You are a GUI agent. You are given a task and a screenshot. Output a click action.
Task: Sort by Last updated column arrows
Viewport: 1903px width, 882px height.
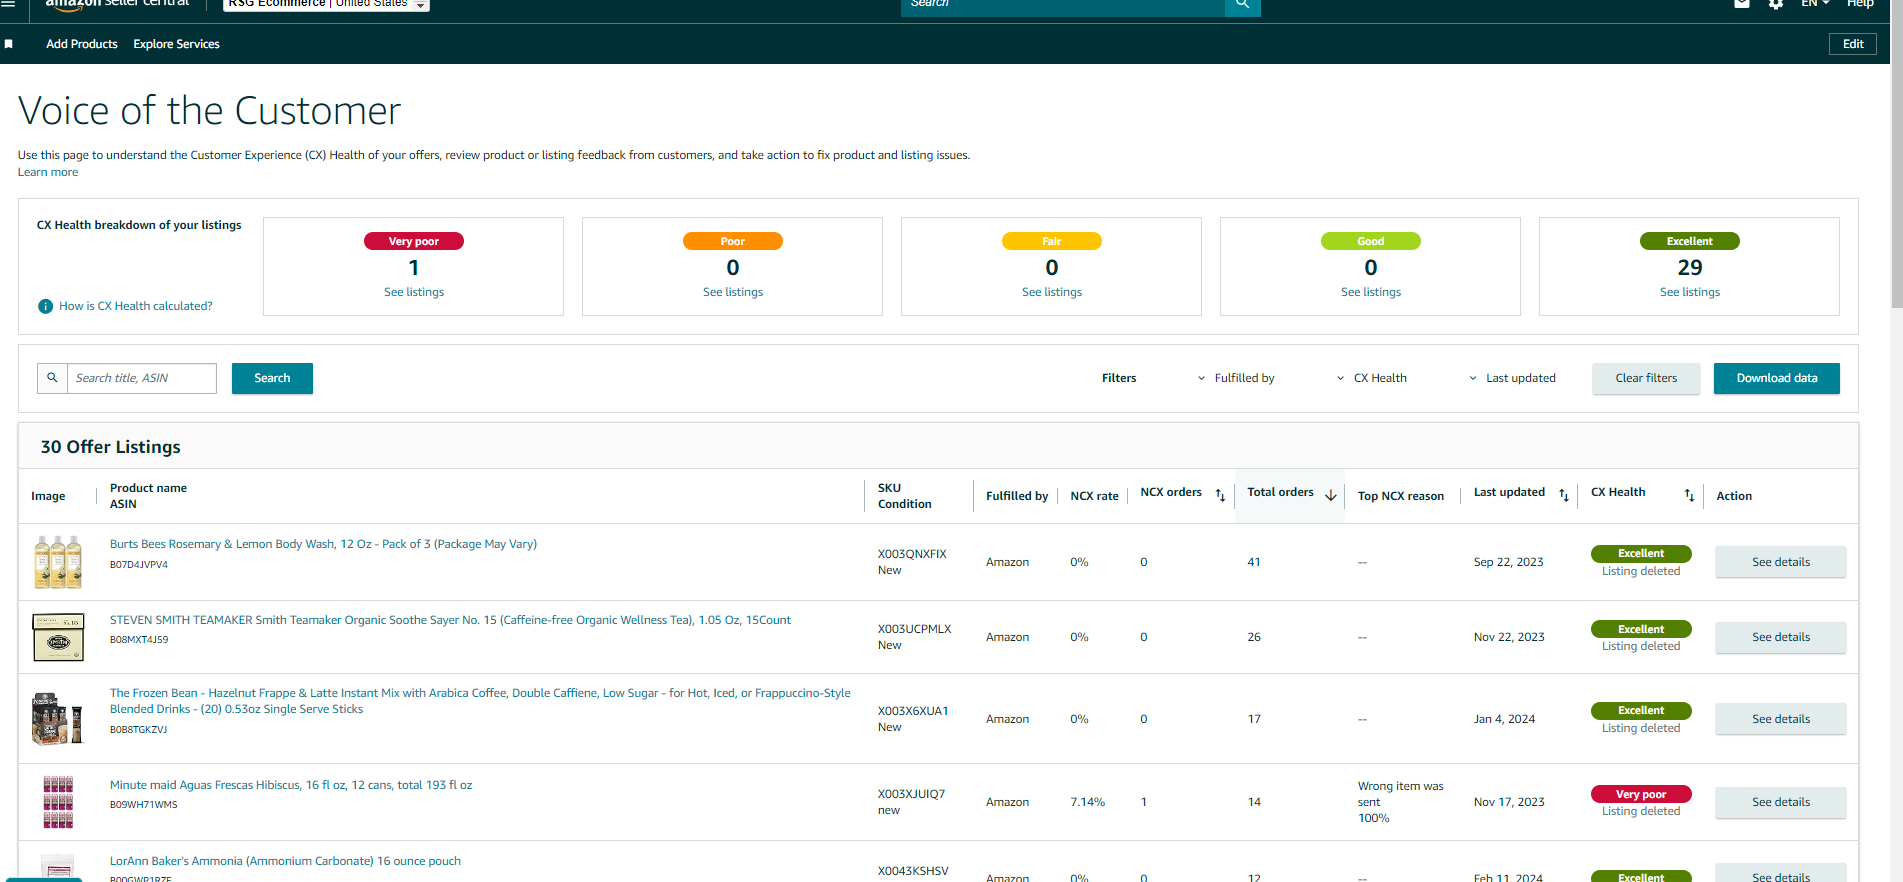(1564, 495)
